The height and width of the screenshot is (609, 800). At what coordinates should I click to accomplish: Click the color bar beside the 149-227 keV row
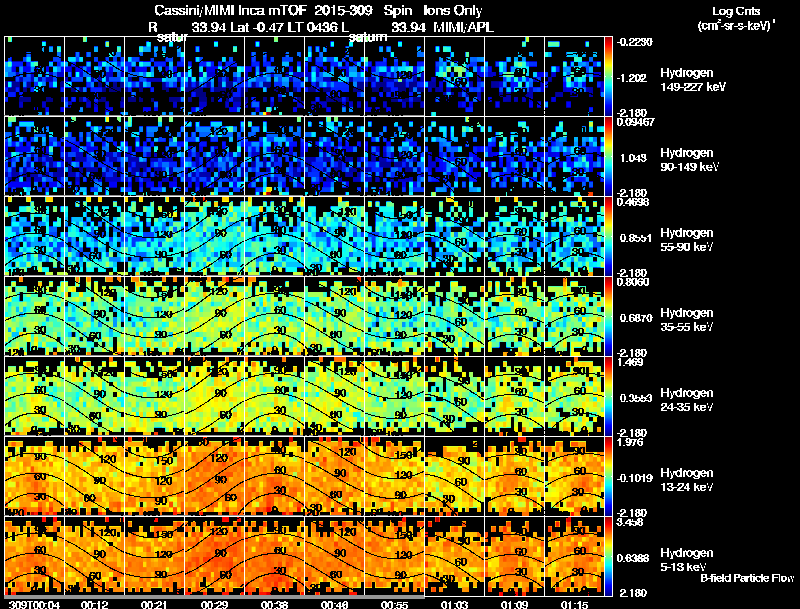coord(608,76)
